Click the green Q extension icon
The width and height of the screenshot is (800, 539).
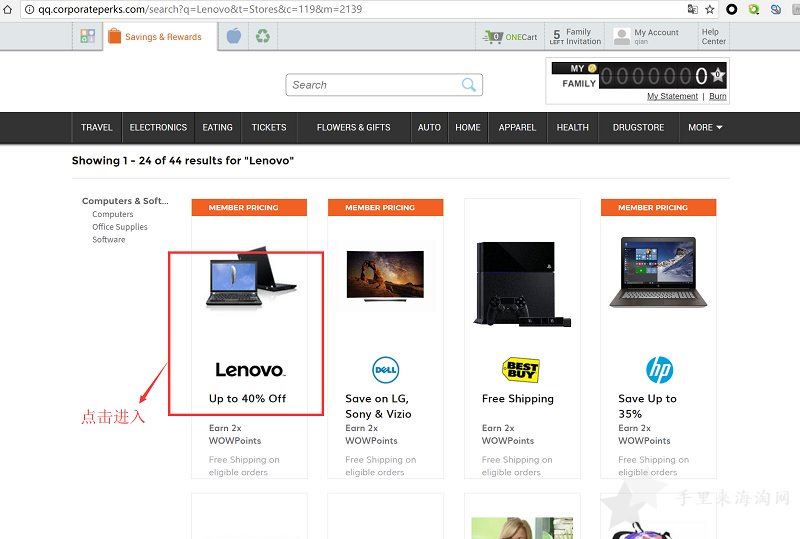click(754, 9)
